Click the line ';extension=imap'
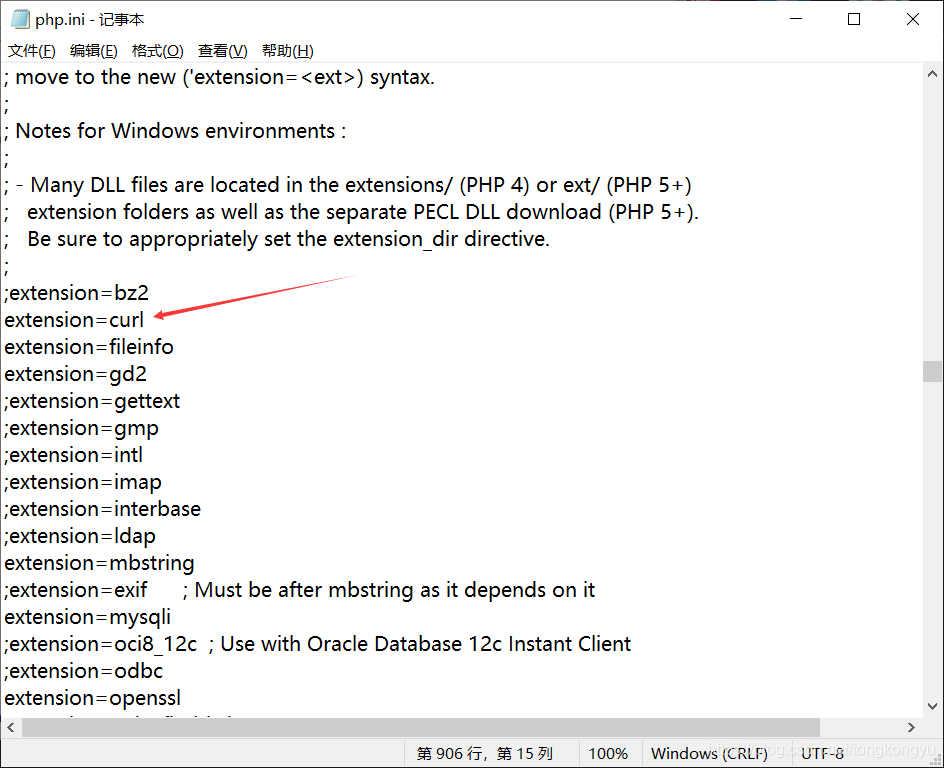Image resolution: width=944 pixels, height=768 pixels. 83,483
